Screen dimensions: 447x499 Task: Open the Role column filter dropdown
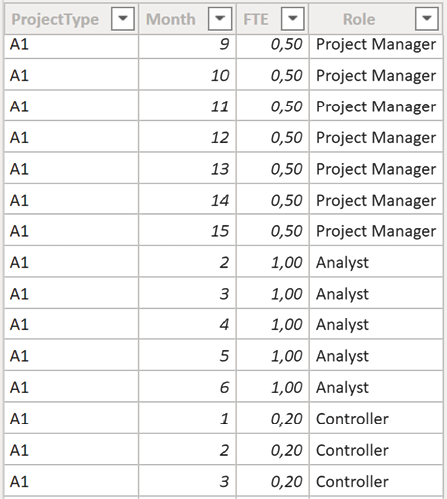427,19
